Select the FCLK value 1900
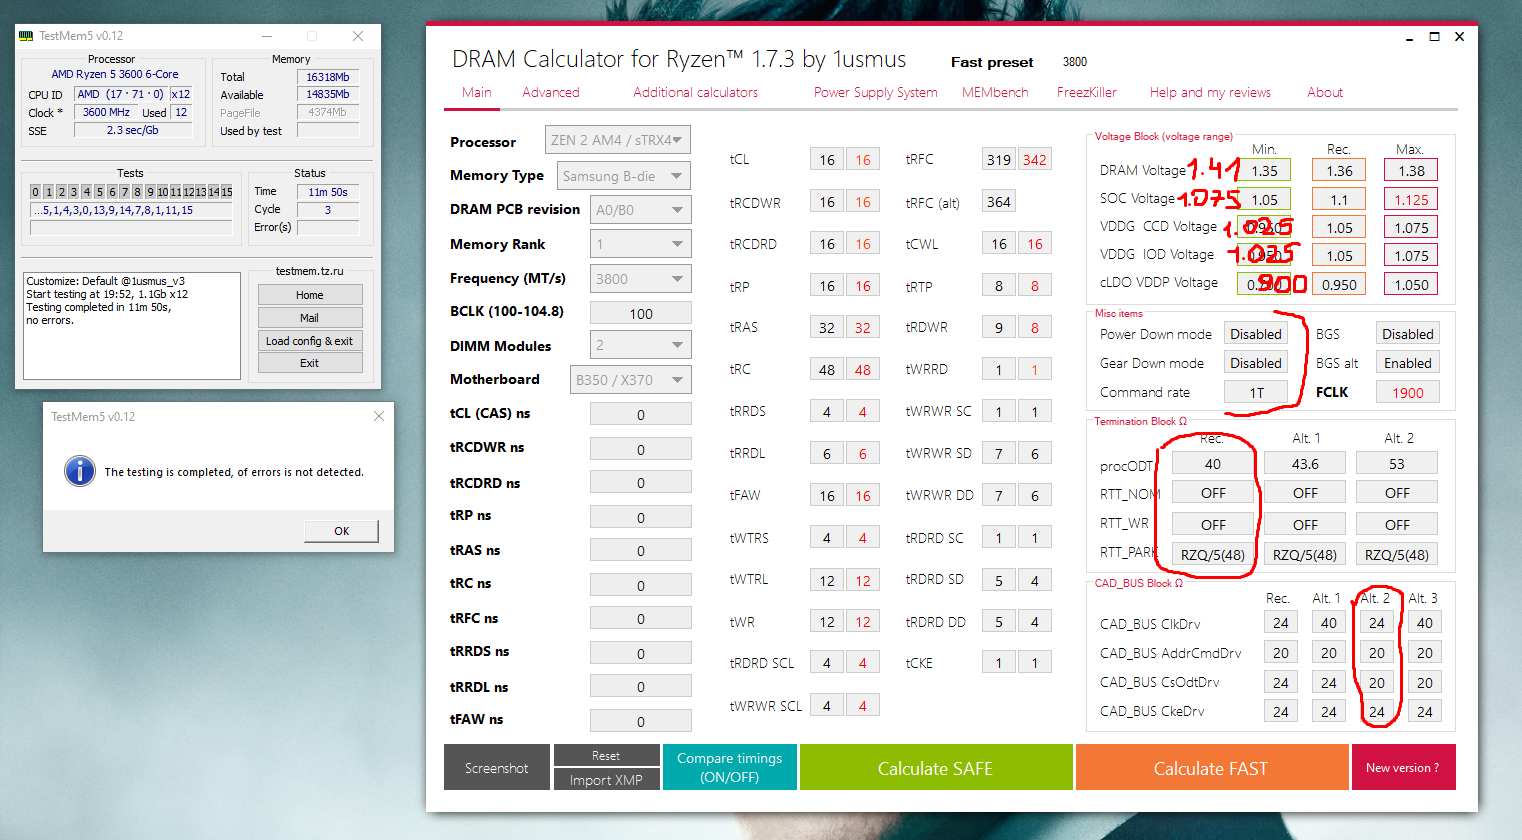The height and width of the screenshot is (840, 1522). click(1408, 392)
